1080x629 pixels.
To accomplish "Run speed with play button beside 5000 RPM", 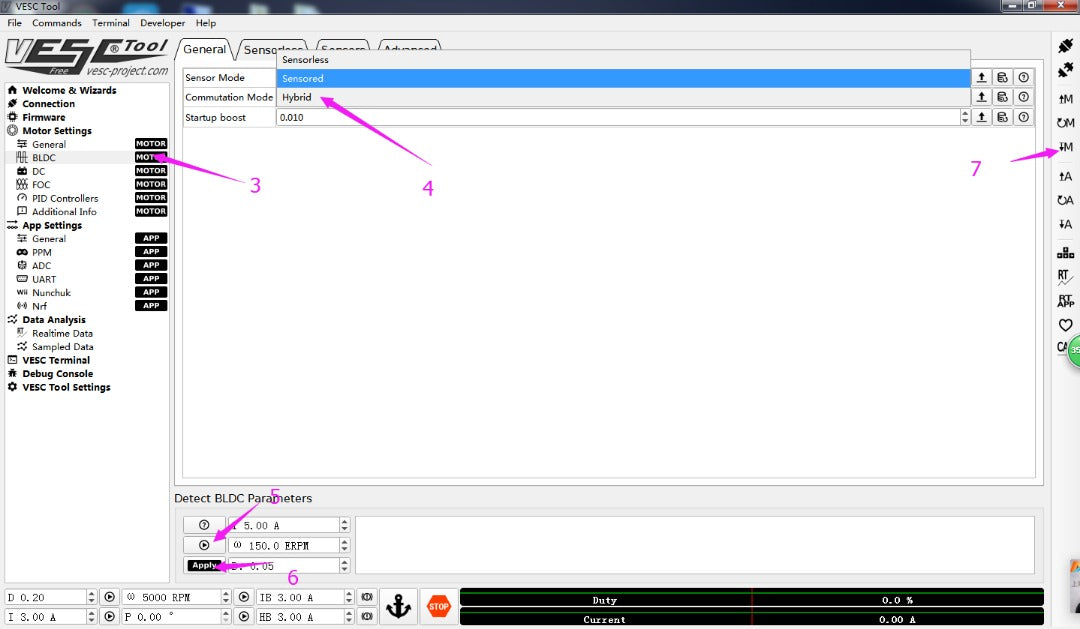I will (x=244, y=597).
